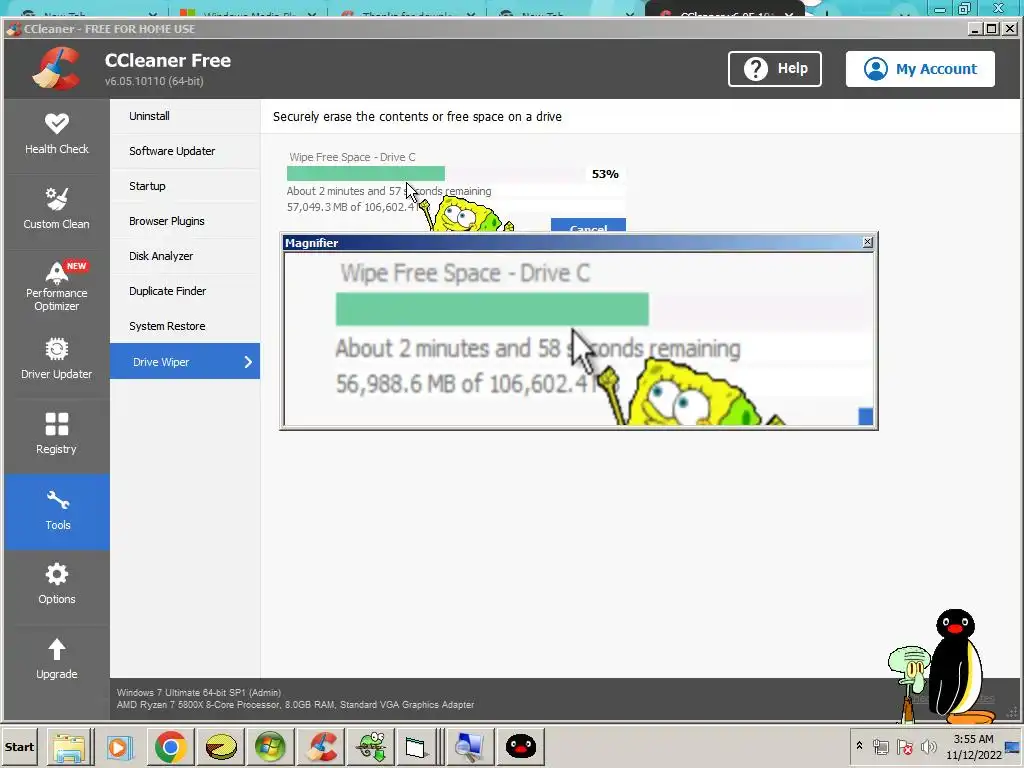Open the Startup tool
This screenshot has height=768, width=1024.
click(x=185, y=186)
